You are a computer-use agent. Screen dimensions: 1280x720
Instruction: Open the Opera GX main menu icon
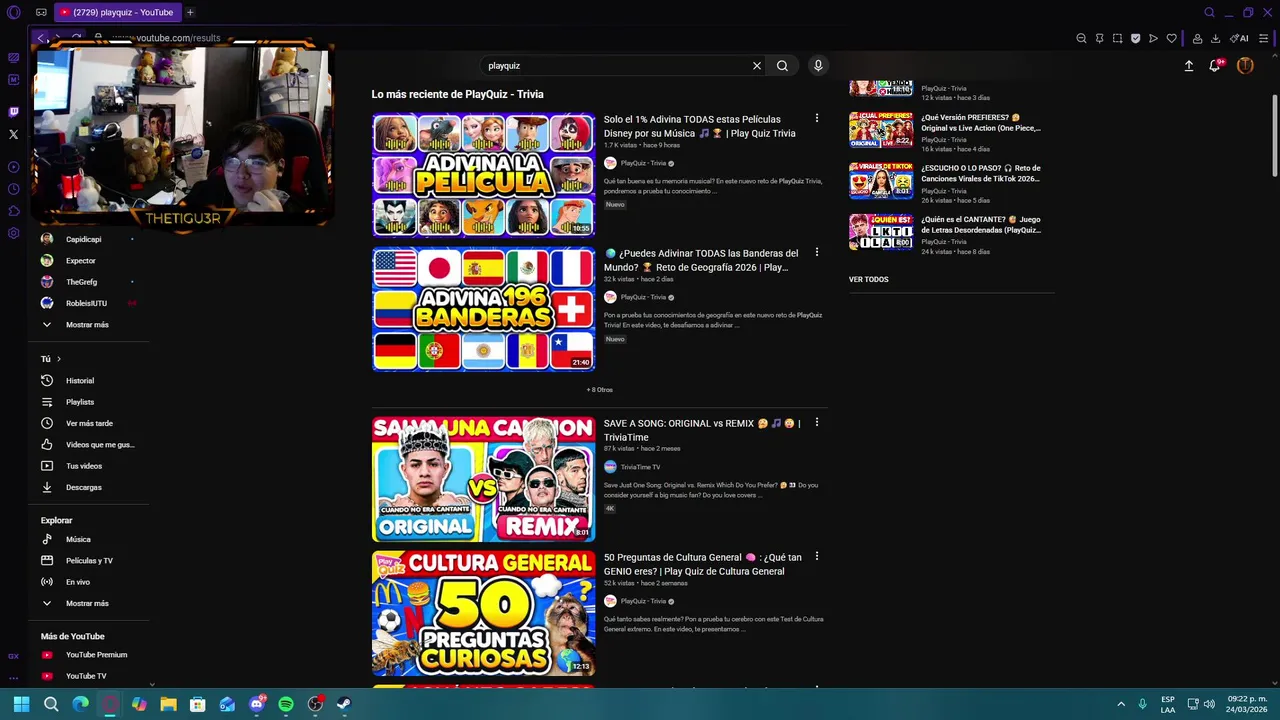[x=13, y=12]
